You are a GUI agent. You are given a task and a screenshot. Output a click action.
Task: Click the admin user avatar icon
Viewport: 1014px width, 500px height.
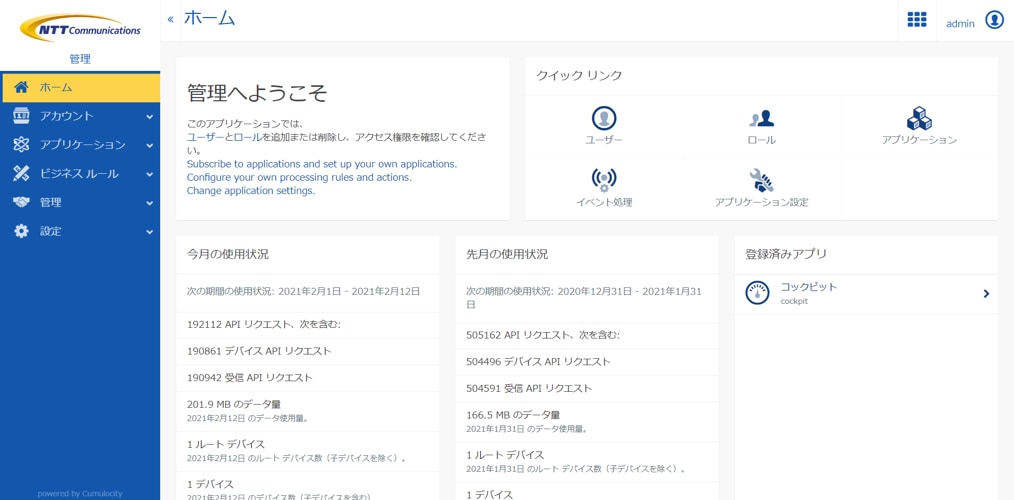(994, 20)
